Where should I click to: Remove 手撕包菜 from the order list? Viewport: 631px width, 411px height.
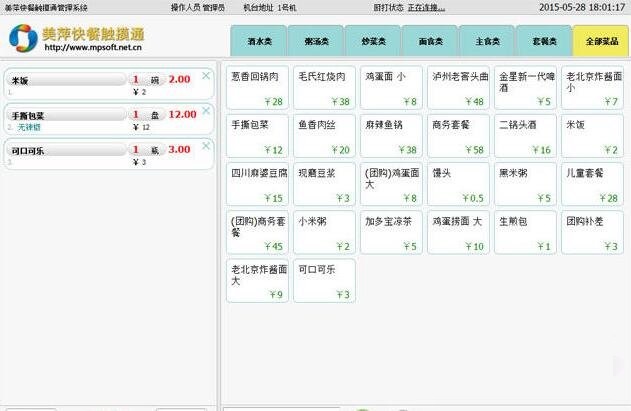coord(206,111)
